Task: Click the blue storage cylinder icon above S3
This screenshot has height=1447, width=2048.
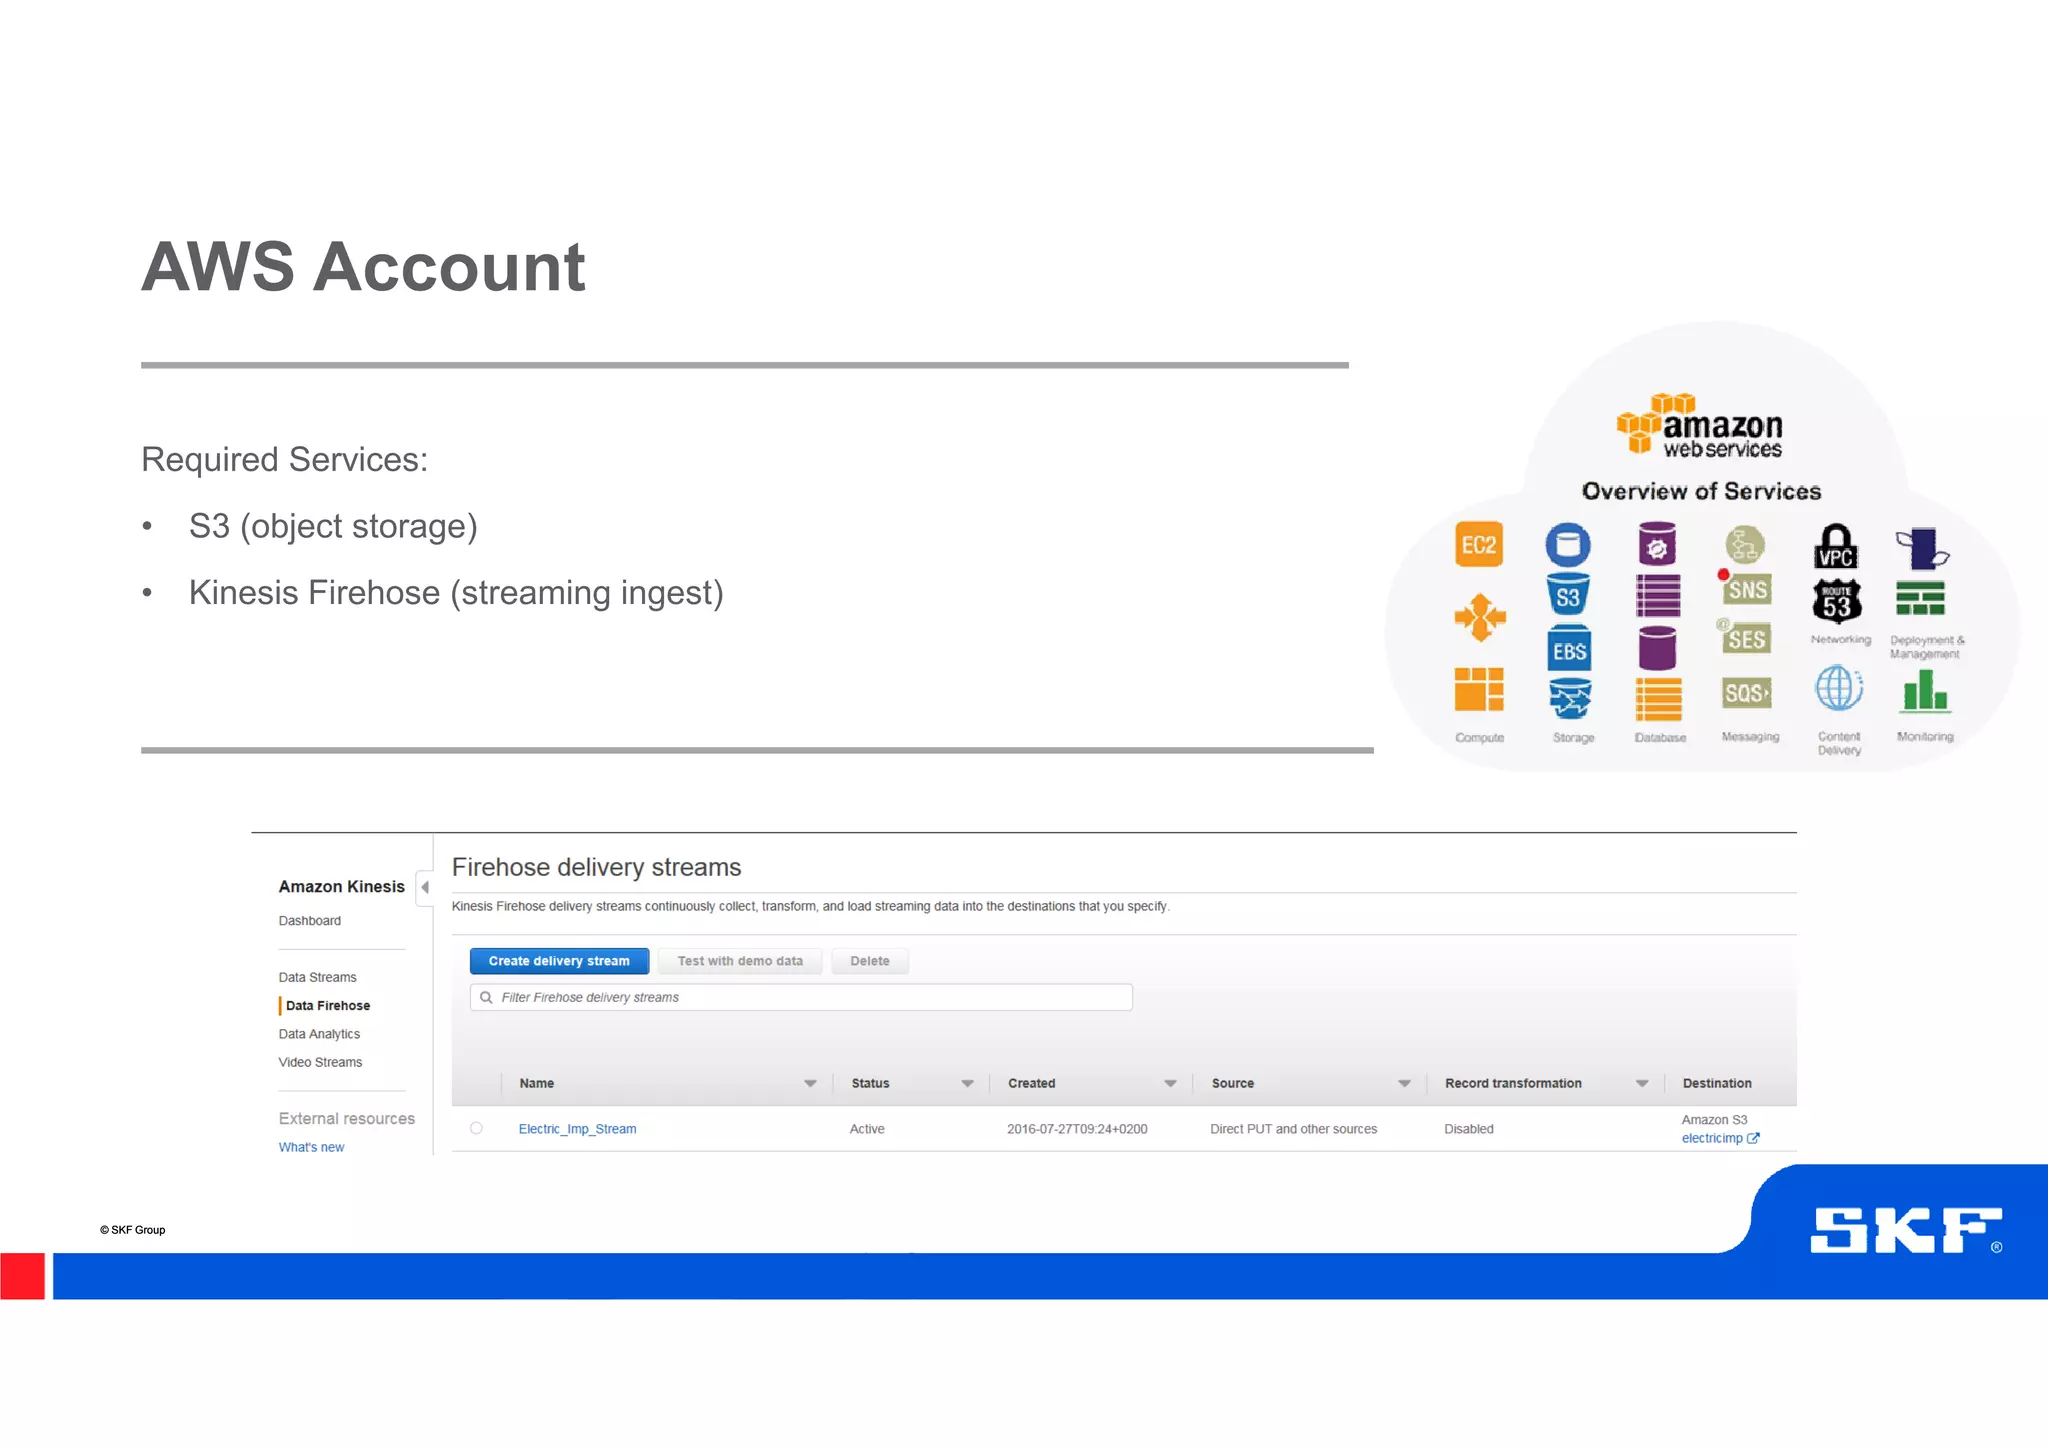Action: [x=1568, y=545]
